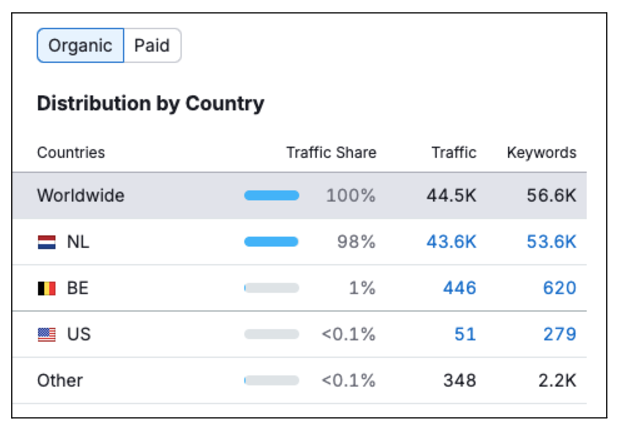Click the BE 1% traffic share bar
622x431 pixels.
pos(271,288)
